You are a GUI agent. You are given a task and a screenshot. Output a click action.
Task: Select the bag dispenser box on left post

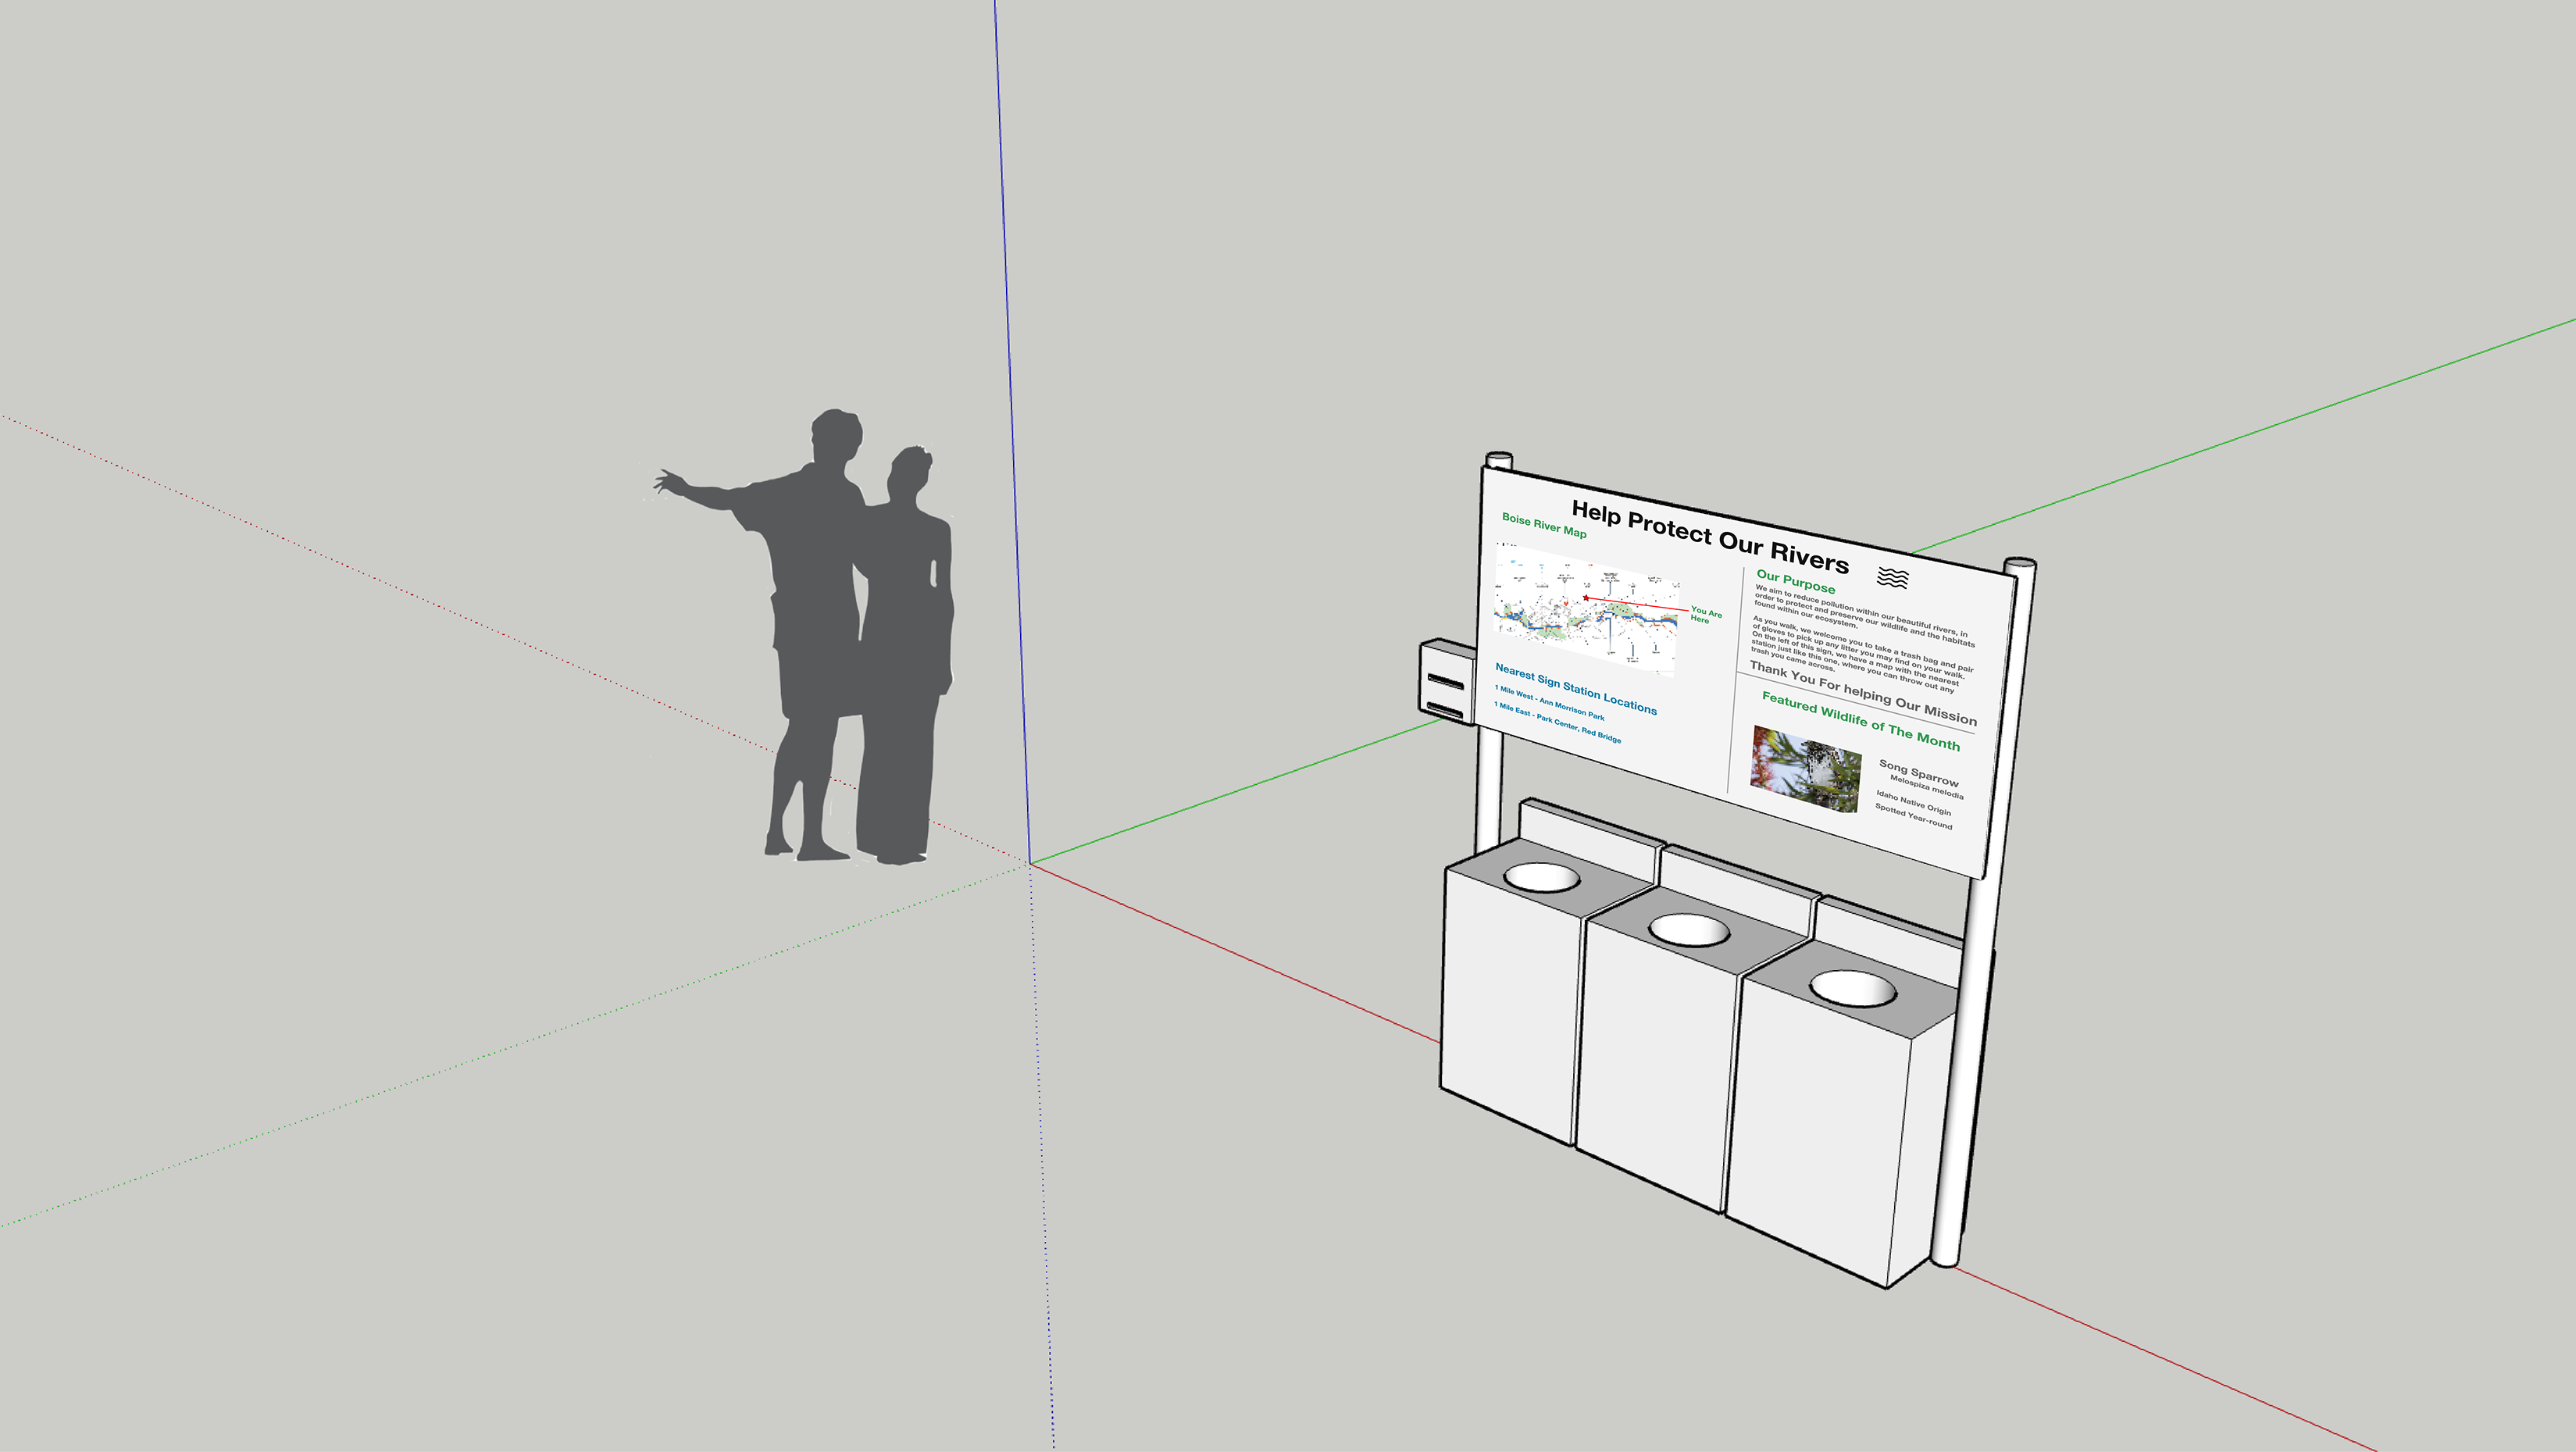[x=1446, y=682]
